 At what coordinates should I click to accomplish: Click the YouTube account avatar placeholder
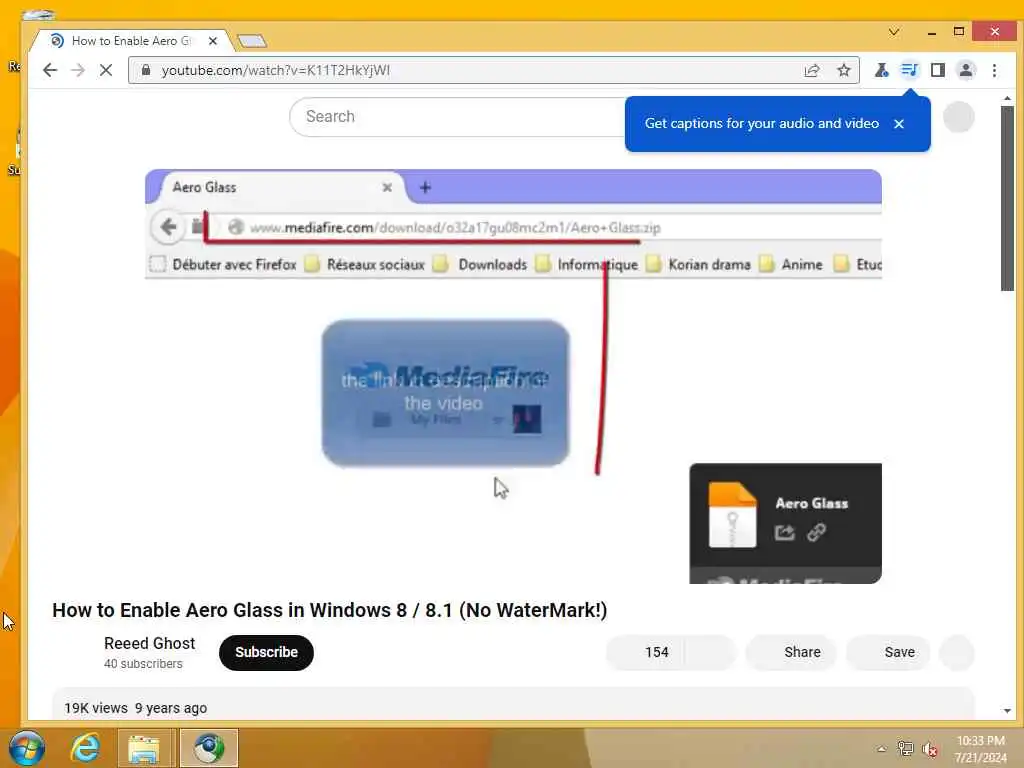(959, 117)
